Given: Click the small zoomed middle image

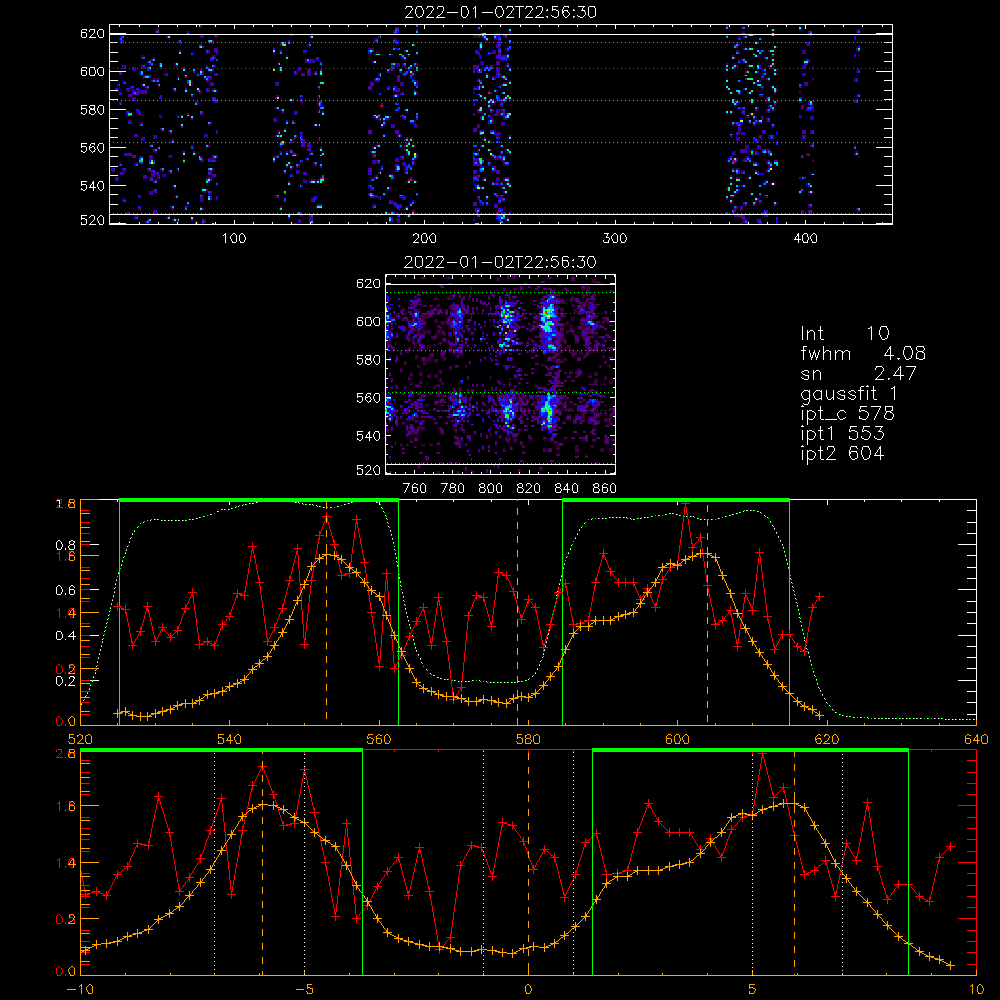Looking at the screenshot, I should click(x=500, y=374).
